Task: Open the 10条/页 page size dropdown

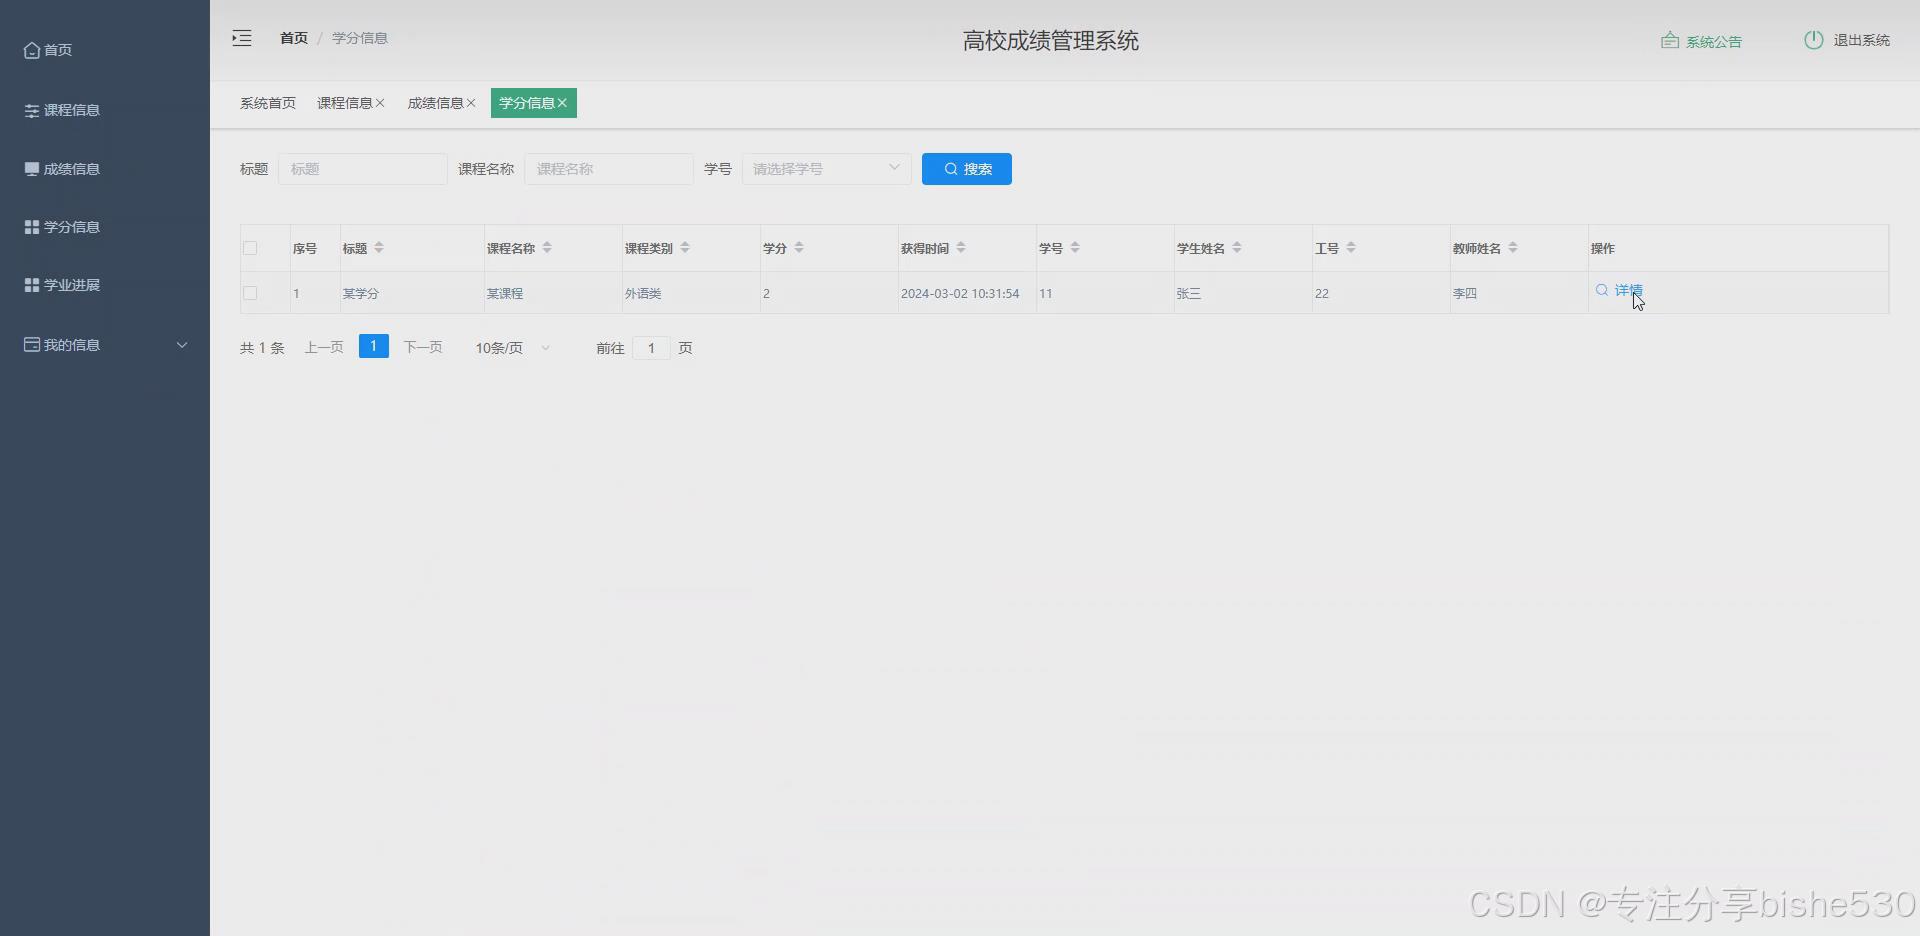Action: [513, 348]
